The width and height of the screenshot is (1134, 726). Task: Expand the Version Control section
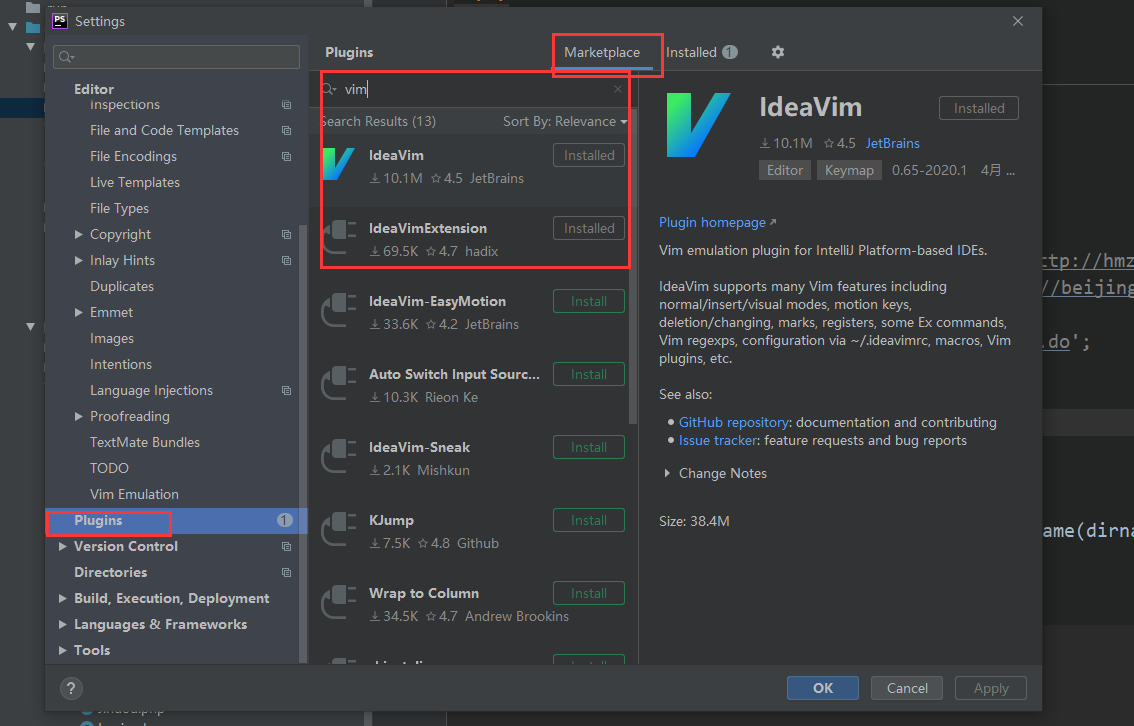click(63, 547)
